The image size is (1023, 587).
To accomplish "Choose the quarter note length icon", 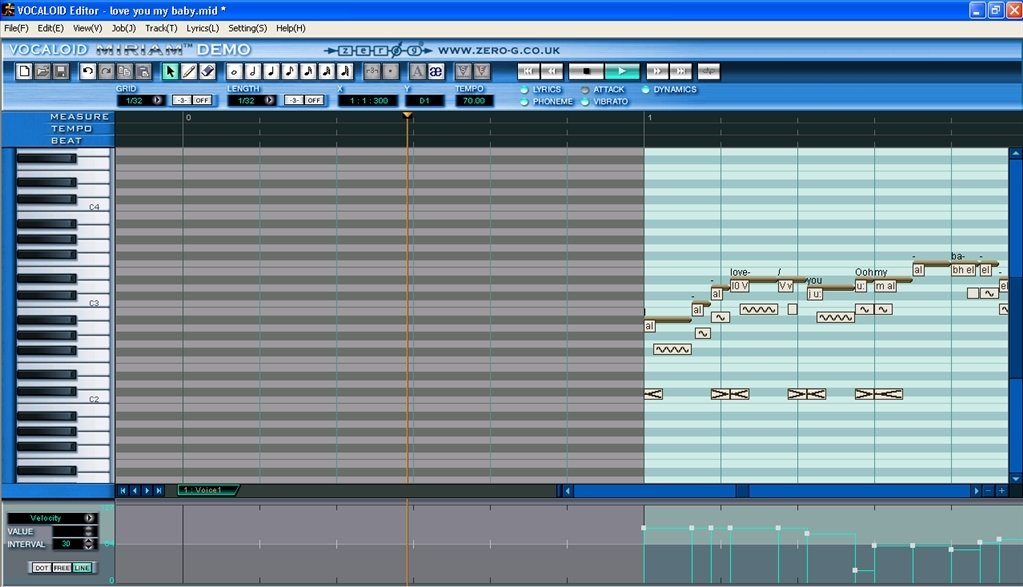I will click(x=271, y=71).
